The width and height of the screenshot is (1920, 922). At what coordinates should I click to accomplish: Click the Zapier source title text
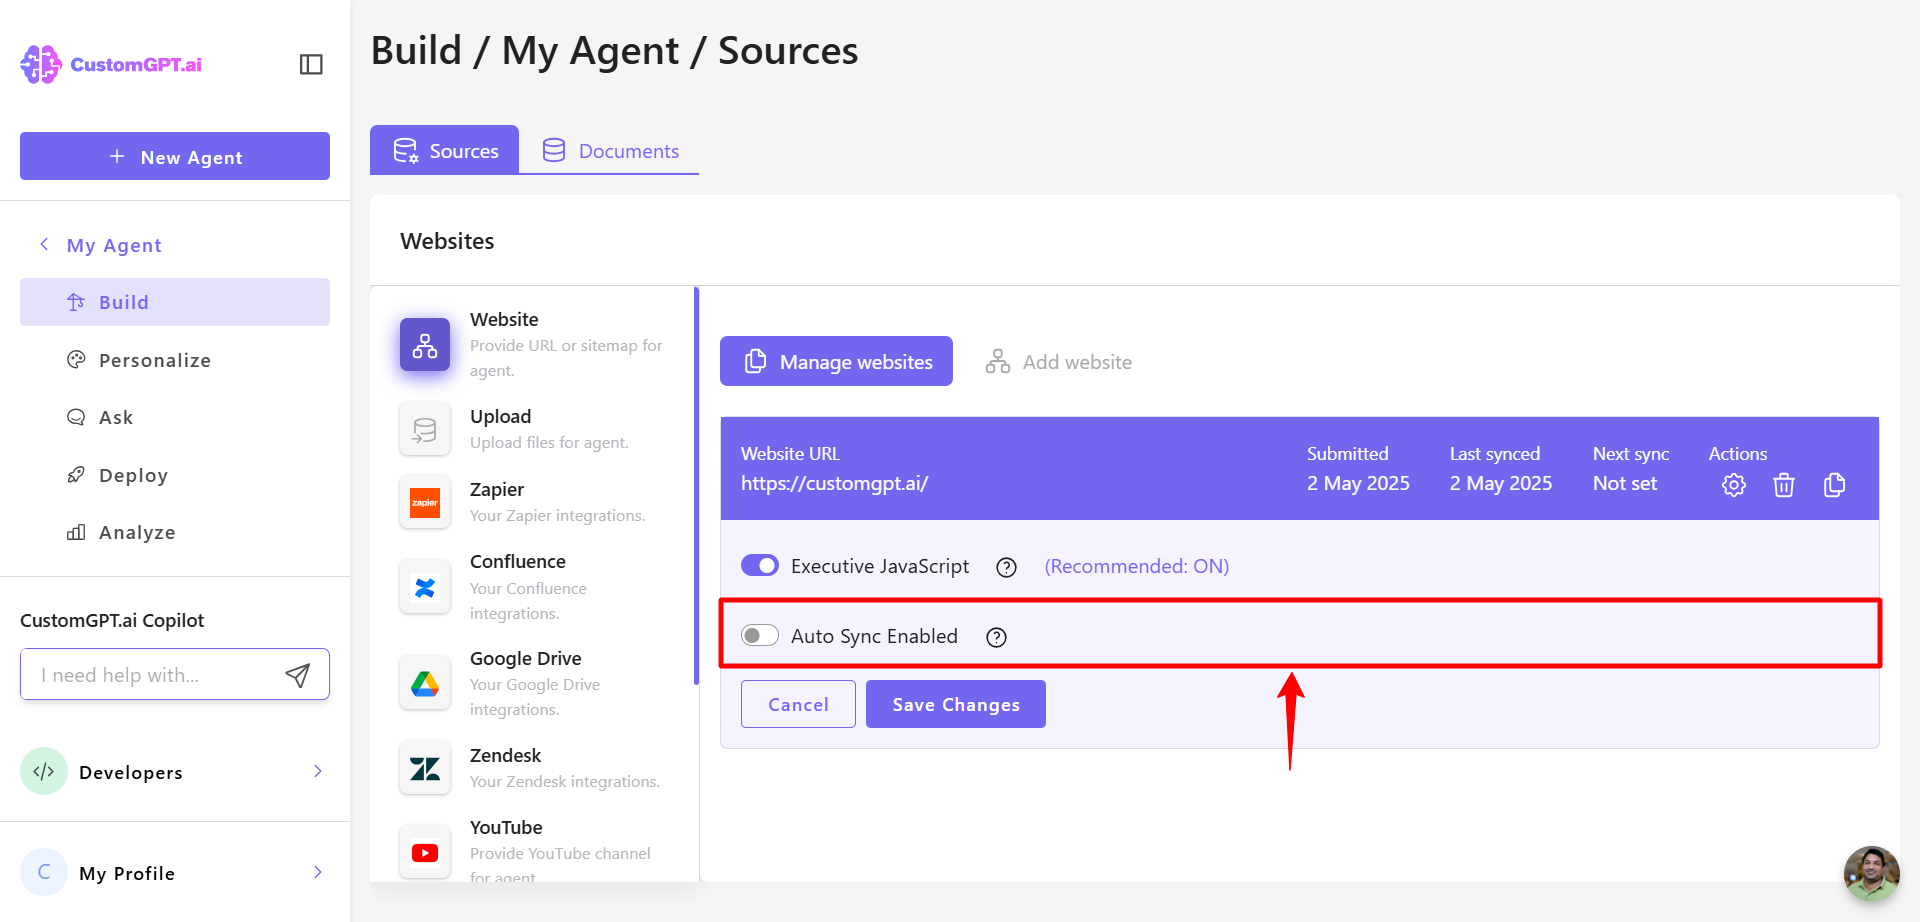(497, 489)
